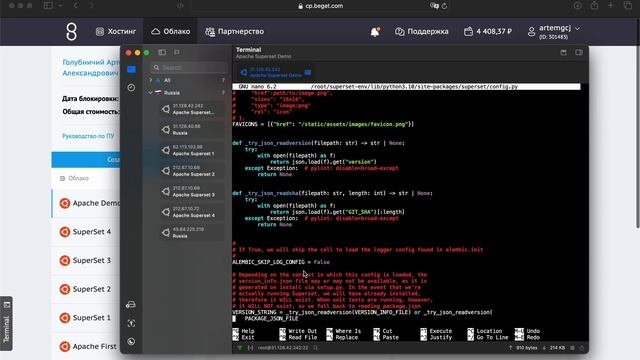Open host Apache Superset 1
This screenshot has height=360, width=640.
(x=192, y=150)
